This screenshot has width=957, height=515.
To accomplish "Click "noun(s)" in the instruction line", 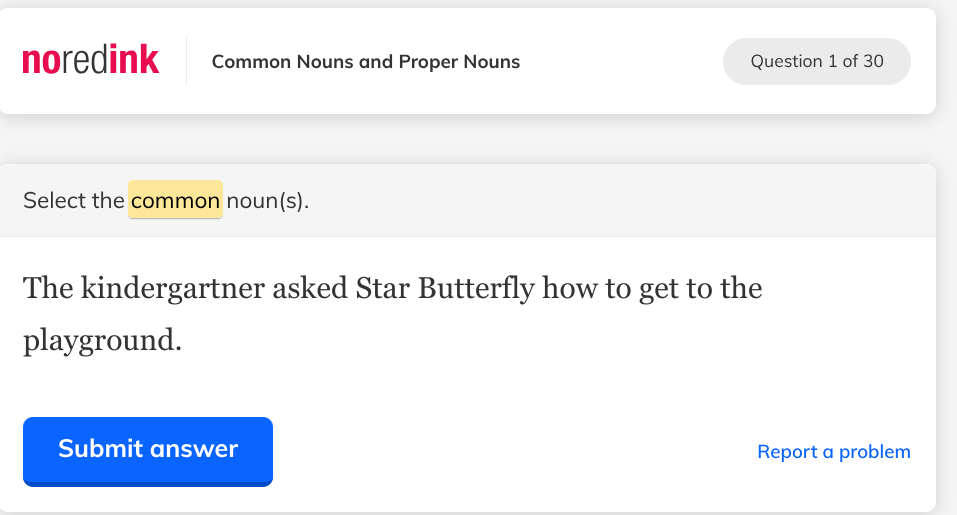I will coord(267,201).
